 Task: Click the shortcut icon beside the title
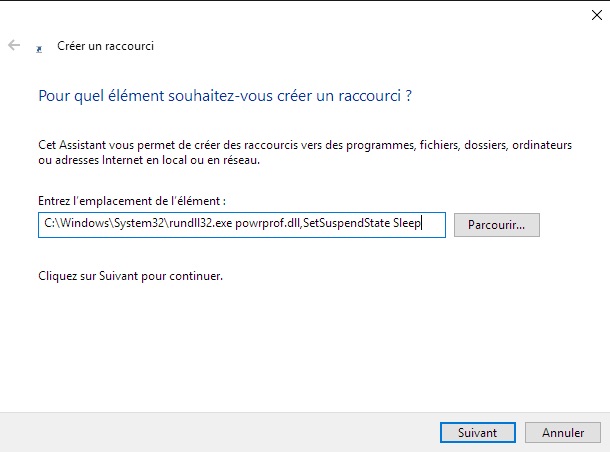tap(39, 46)
